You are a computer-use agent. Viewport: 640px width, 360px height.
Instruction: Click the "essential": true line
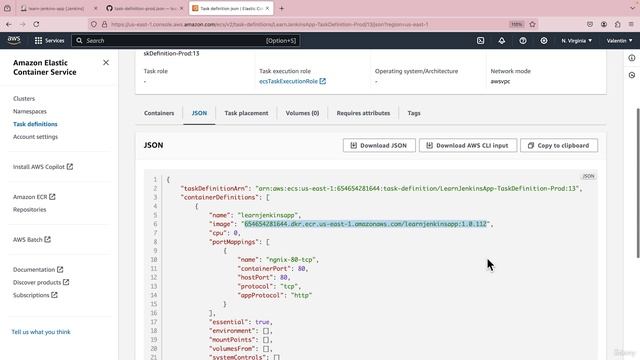click(x=240, y=322)
